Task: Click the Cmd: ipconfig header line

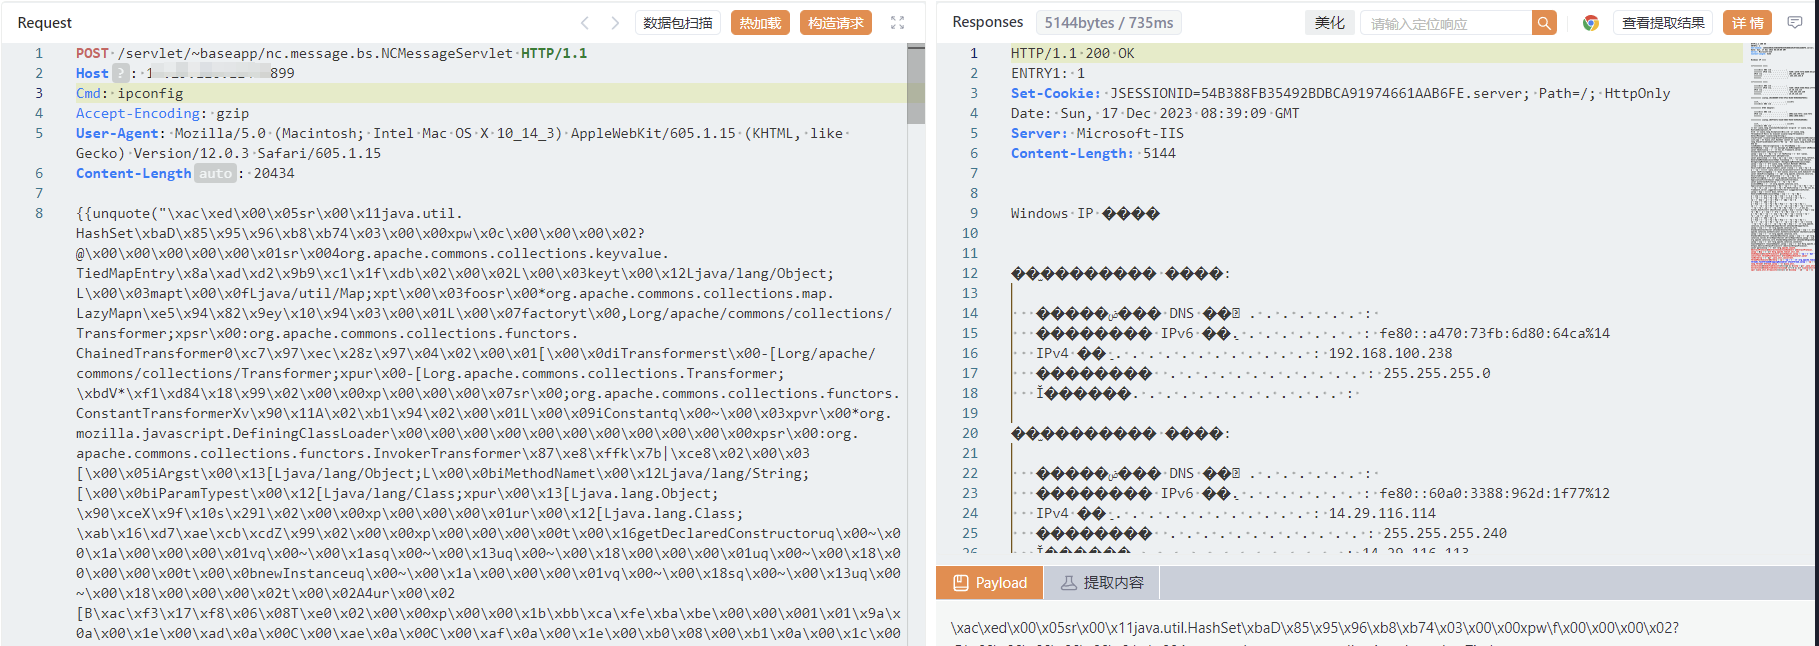Action: pos(130,93)
